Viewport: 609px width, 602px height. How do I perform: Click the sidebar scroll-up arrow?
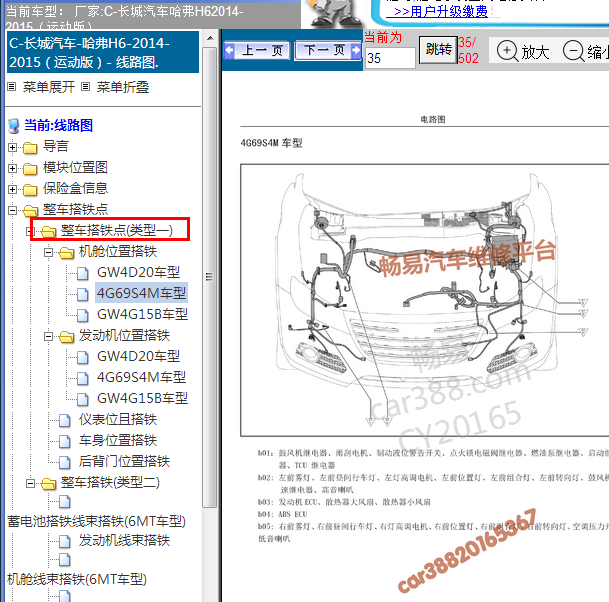210,38
